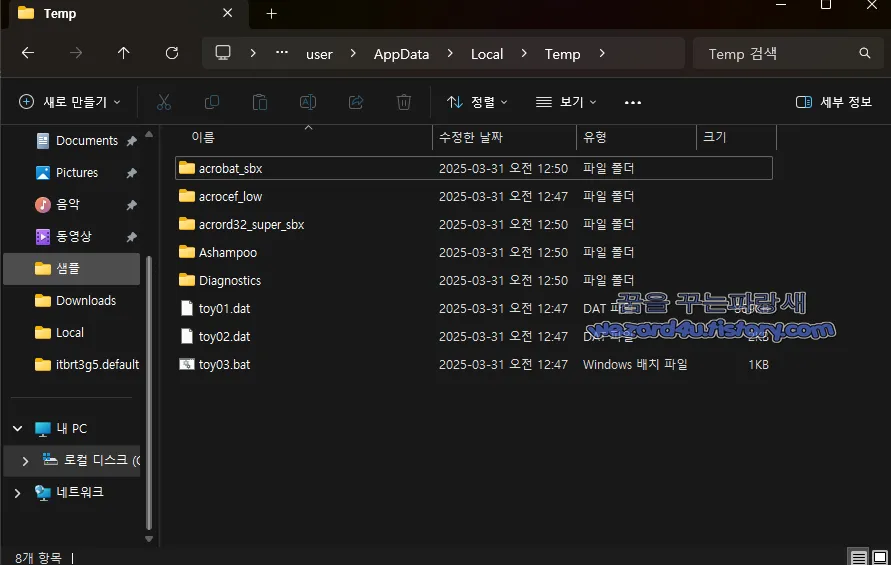The image size is (891, 565).
Task: Select the acrocef_low folder
Action: tap(474, 196)
